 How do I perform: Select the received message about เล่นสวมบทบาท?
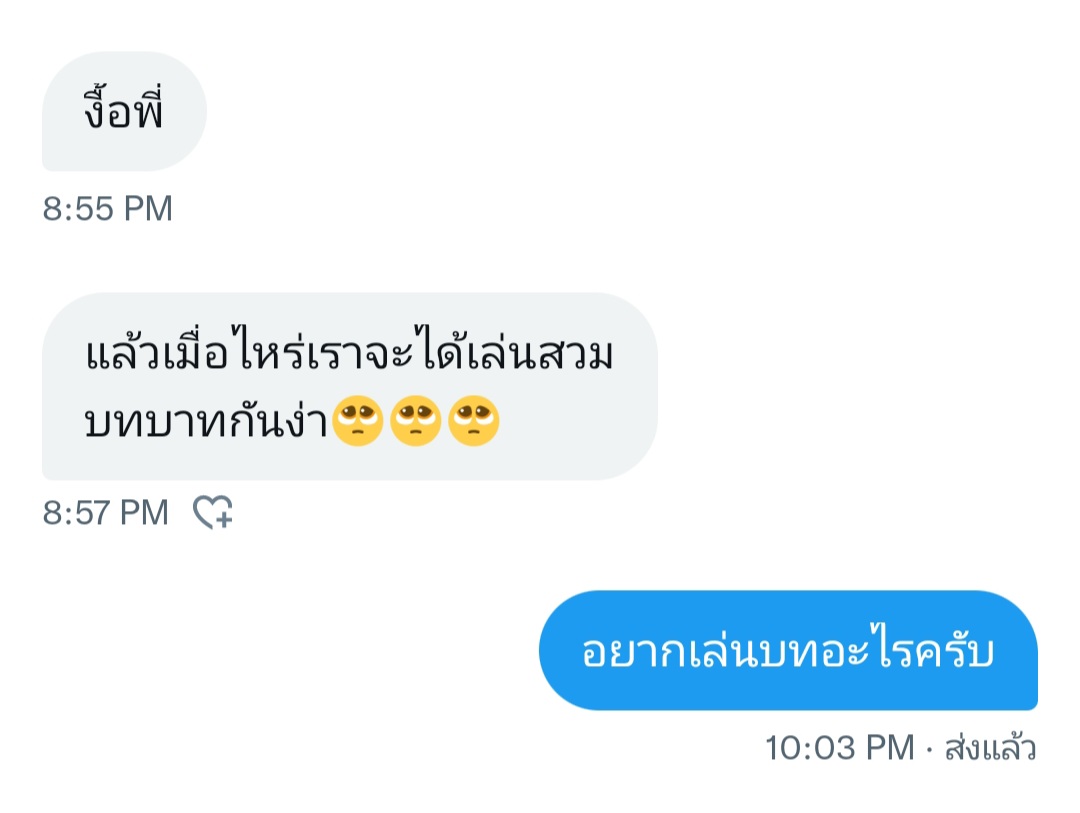click(350, 386)
